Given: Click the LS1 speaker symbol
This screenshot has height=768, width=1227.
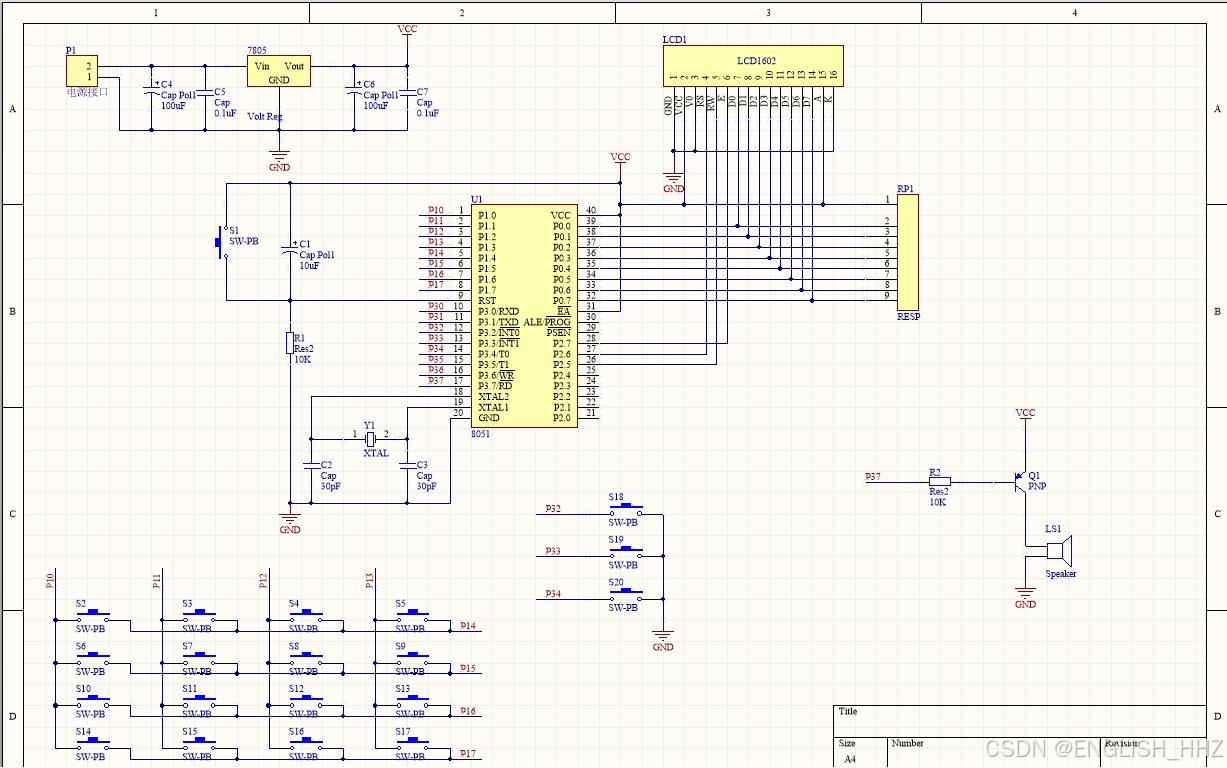Looking at the screenshot, I should pyautogui.click(x=1059, y=550).
